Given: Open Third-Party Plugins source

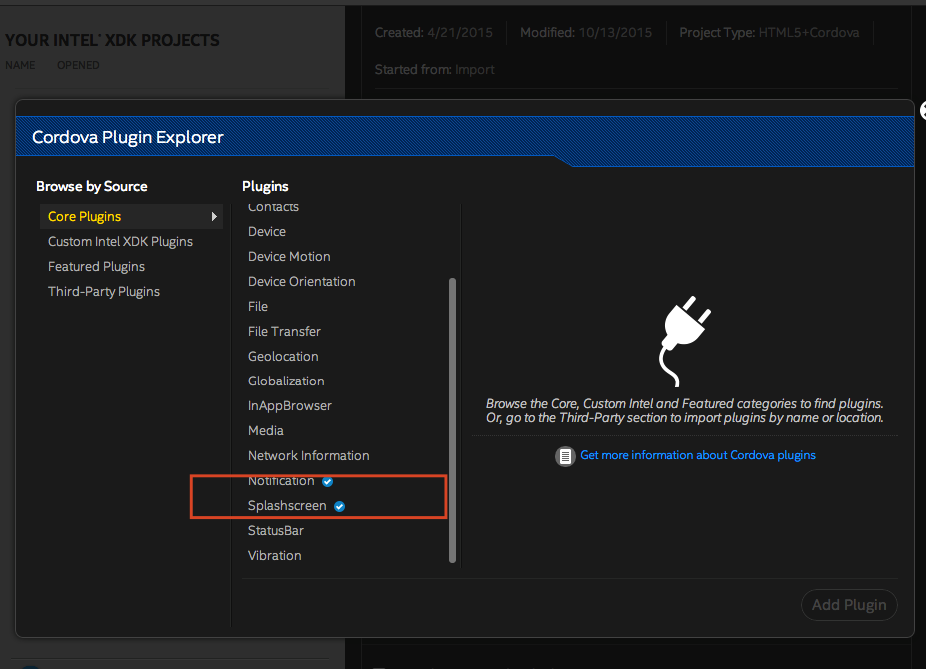Looking at the screenshot, I should (x=104, y=292).
